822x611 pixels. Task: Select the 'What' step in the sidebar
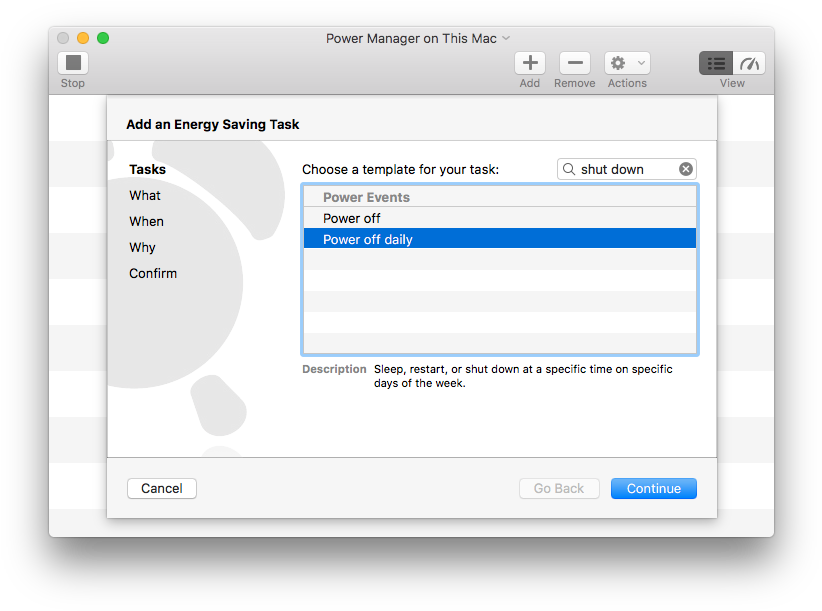(144, 195)
